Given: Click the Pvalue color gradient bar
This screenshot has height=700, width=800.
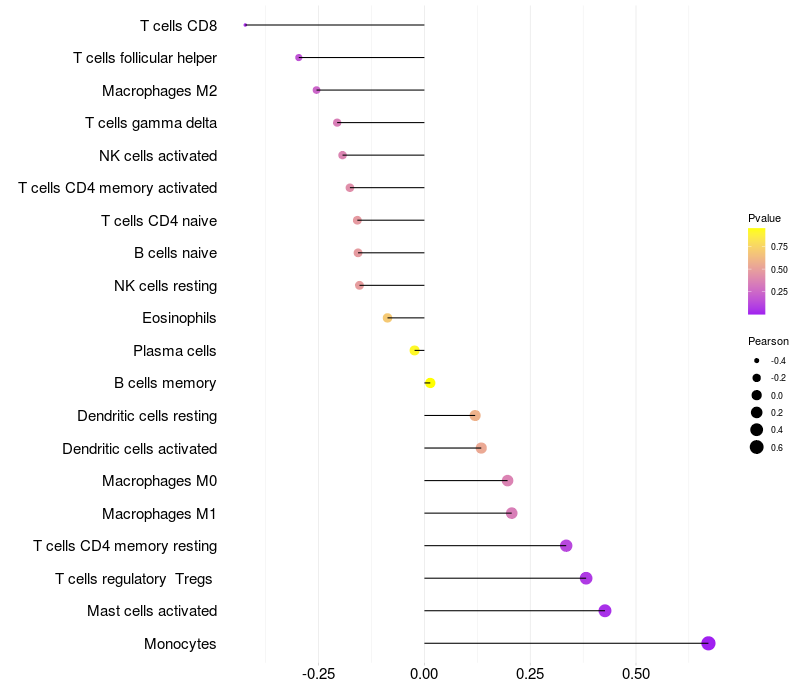Looking at the screenshot, I should (757, 271).
